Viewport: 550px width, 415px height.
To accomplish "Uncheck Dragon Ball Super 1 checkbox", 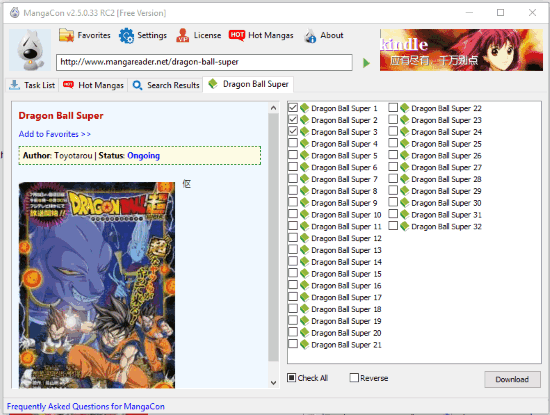I will click(x=293, y=107).
